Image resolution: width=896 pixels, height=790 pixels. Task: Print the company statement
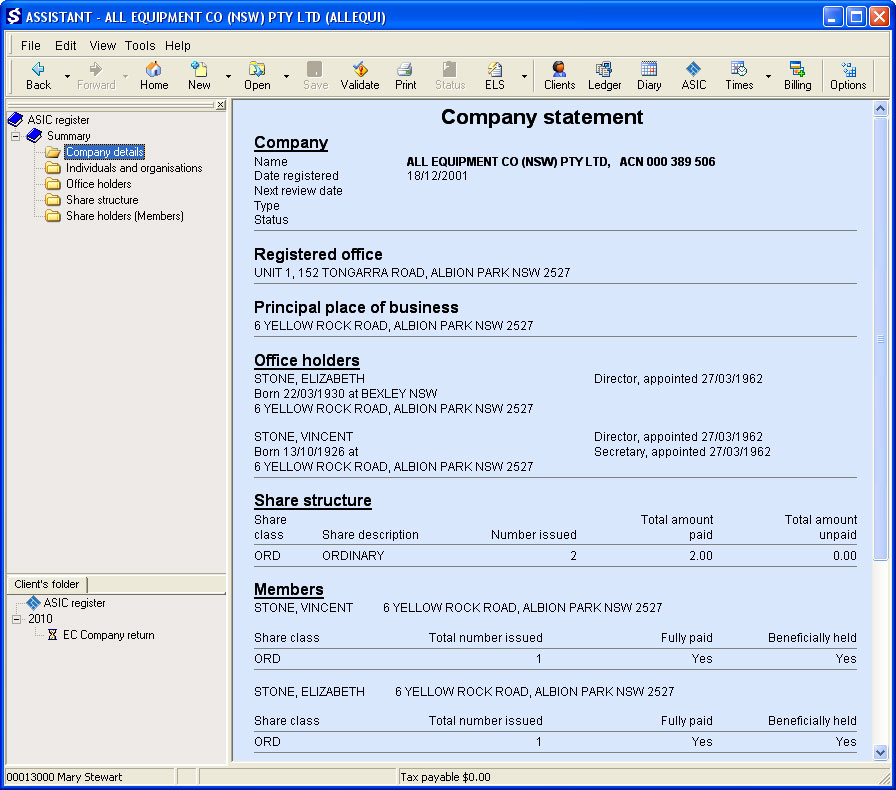(x=406, y=76)
